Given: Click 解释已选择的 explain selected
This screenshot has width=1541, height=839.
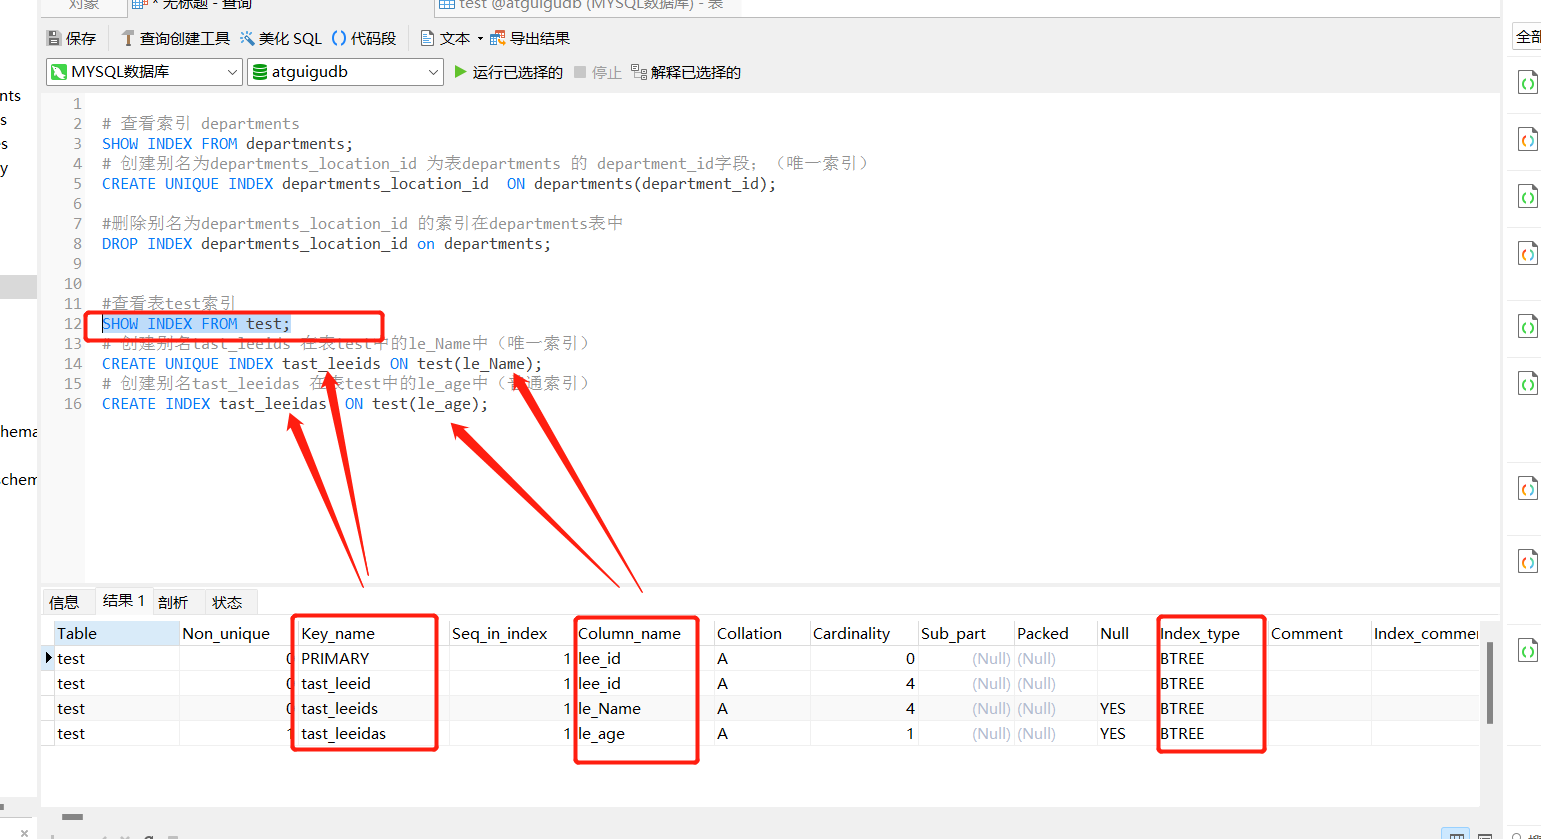Looking at the screenshot, I should pyautogui.click(x=686, y=72).
